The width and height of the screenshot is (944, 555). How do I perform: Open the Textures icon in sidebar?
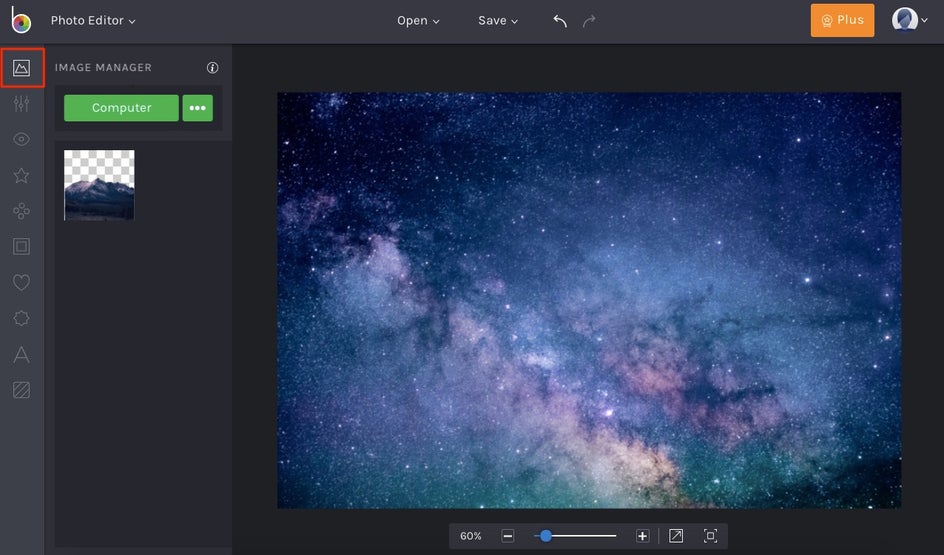21,390
